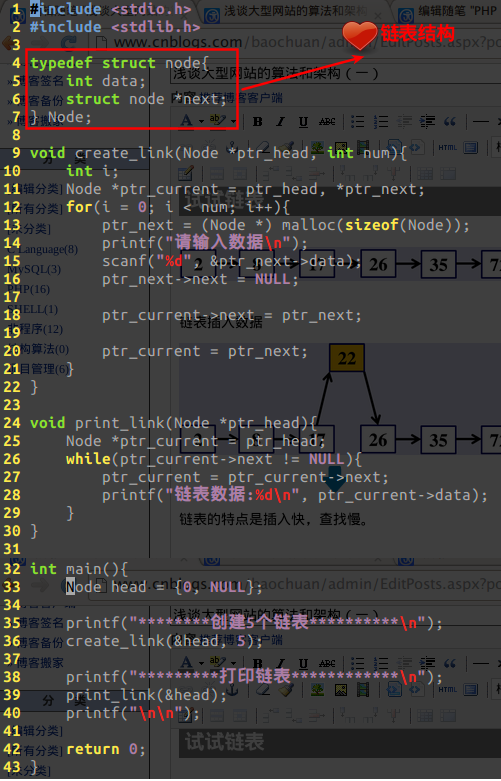This screenshot has height=781, width=501.
Task: Click blockquote icon in the lower editor toolbar
Action: coord(450,663)
